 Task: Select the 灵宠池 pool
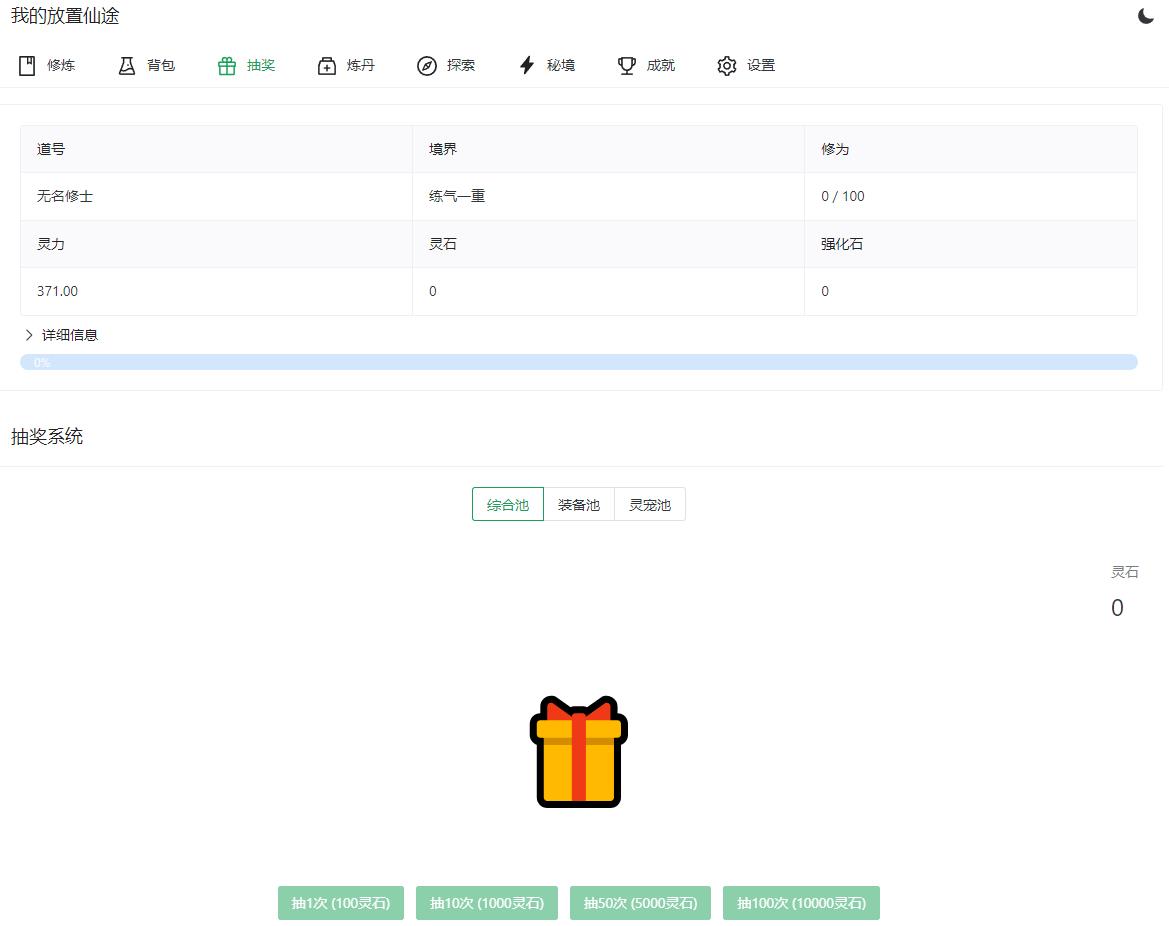(649, 505)
